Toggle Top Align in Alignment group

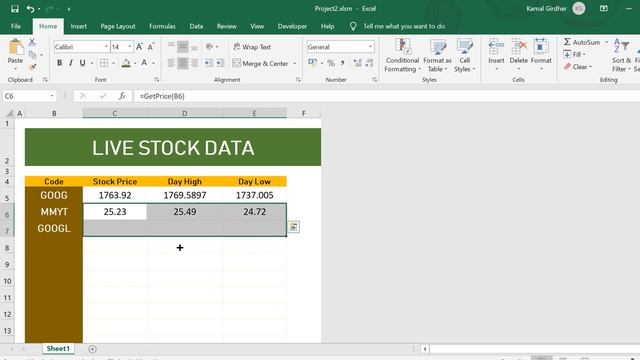pos(171,46)
